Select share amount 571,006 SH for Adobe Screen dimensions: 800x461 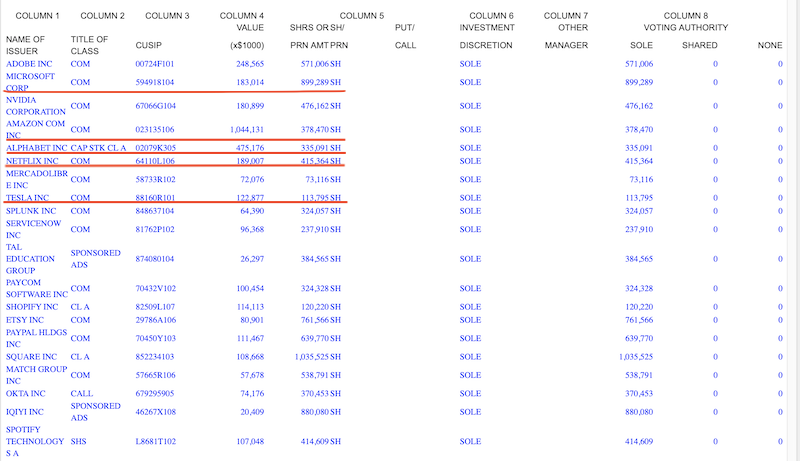pos(321,64)
